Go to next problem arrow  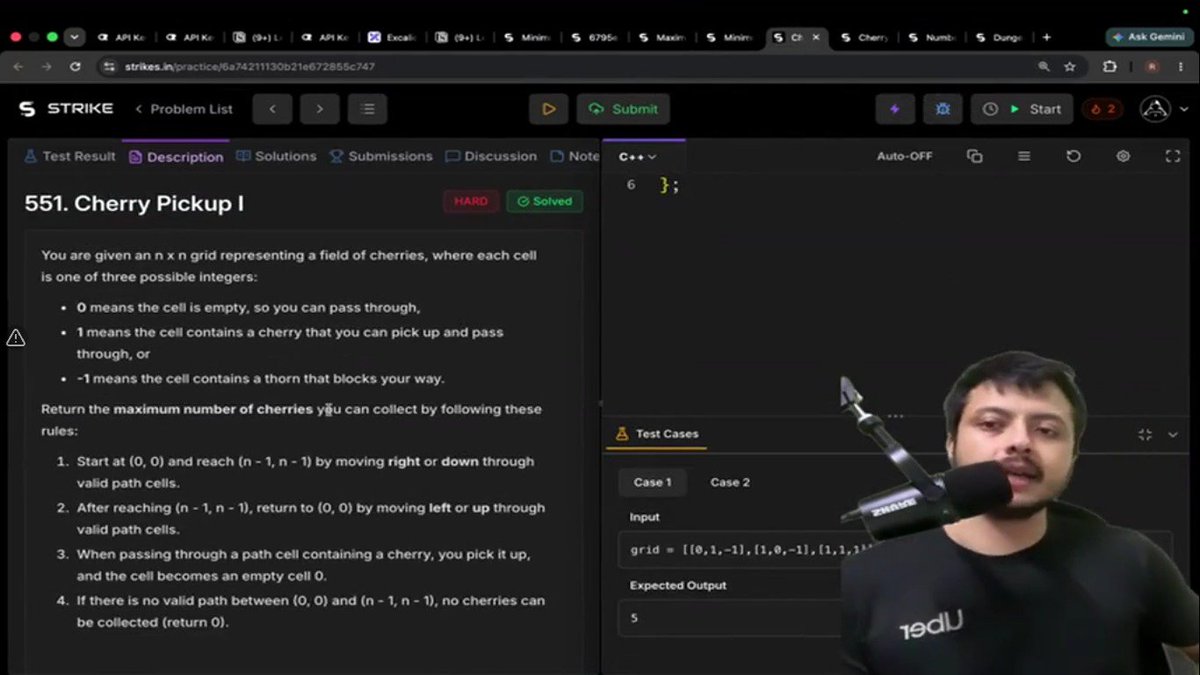[x=320, y=109]
